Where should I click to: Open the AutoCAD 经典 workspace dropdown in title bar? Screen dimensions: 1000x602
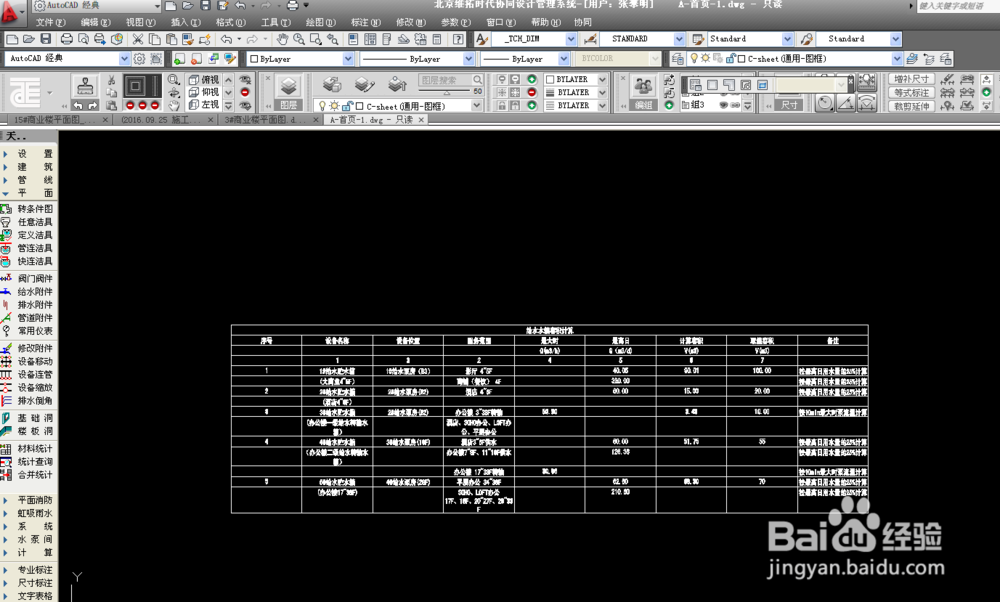[156, 6]
